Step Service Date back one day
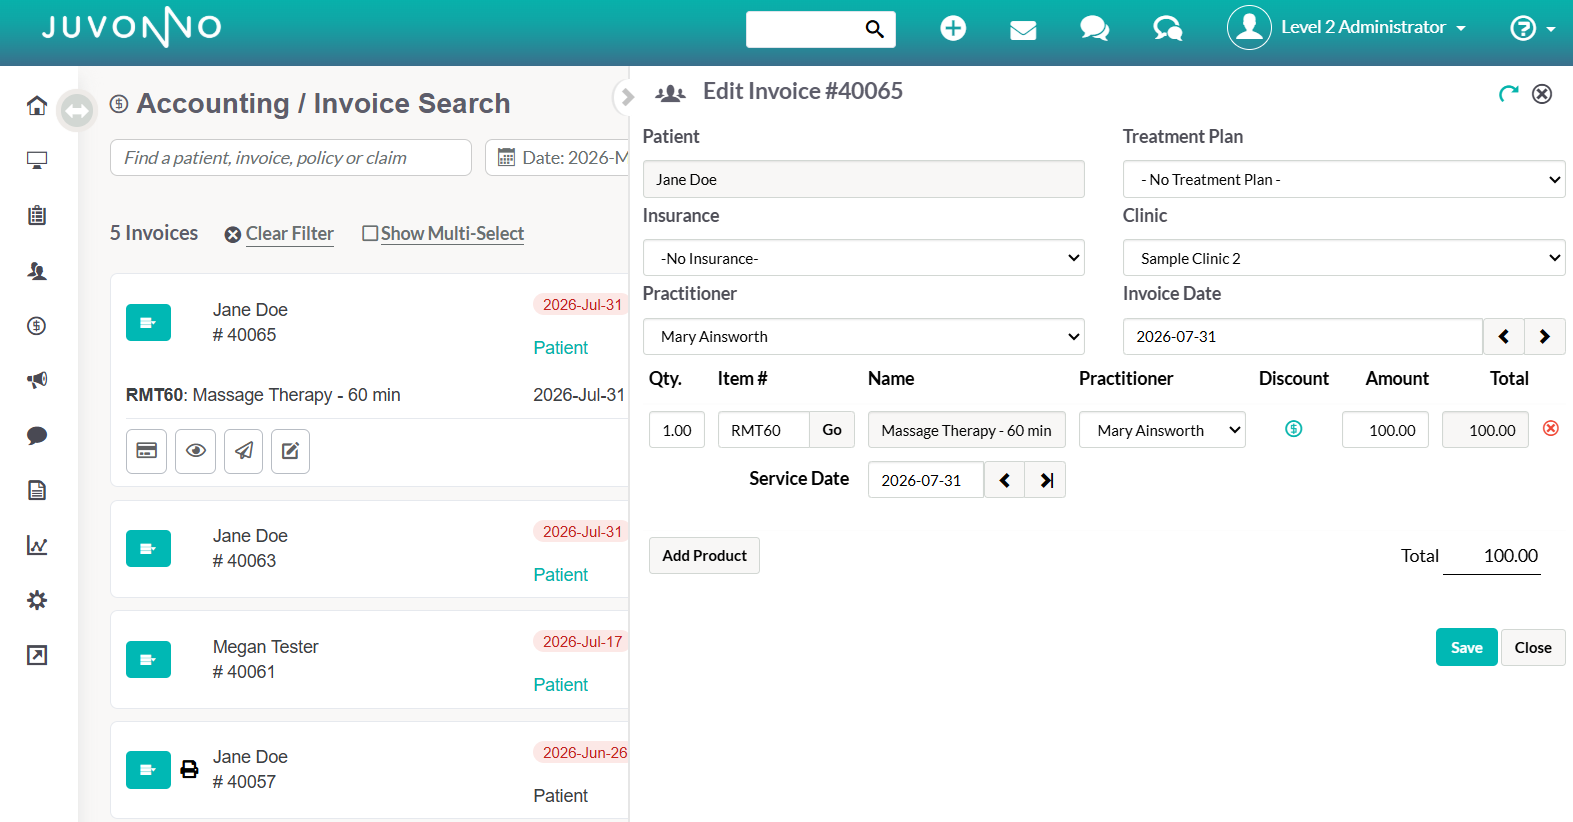1573x822 pixels. [1004, 480]
